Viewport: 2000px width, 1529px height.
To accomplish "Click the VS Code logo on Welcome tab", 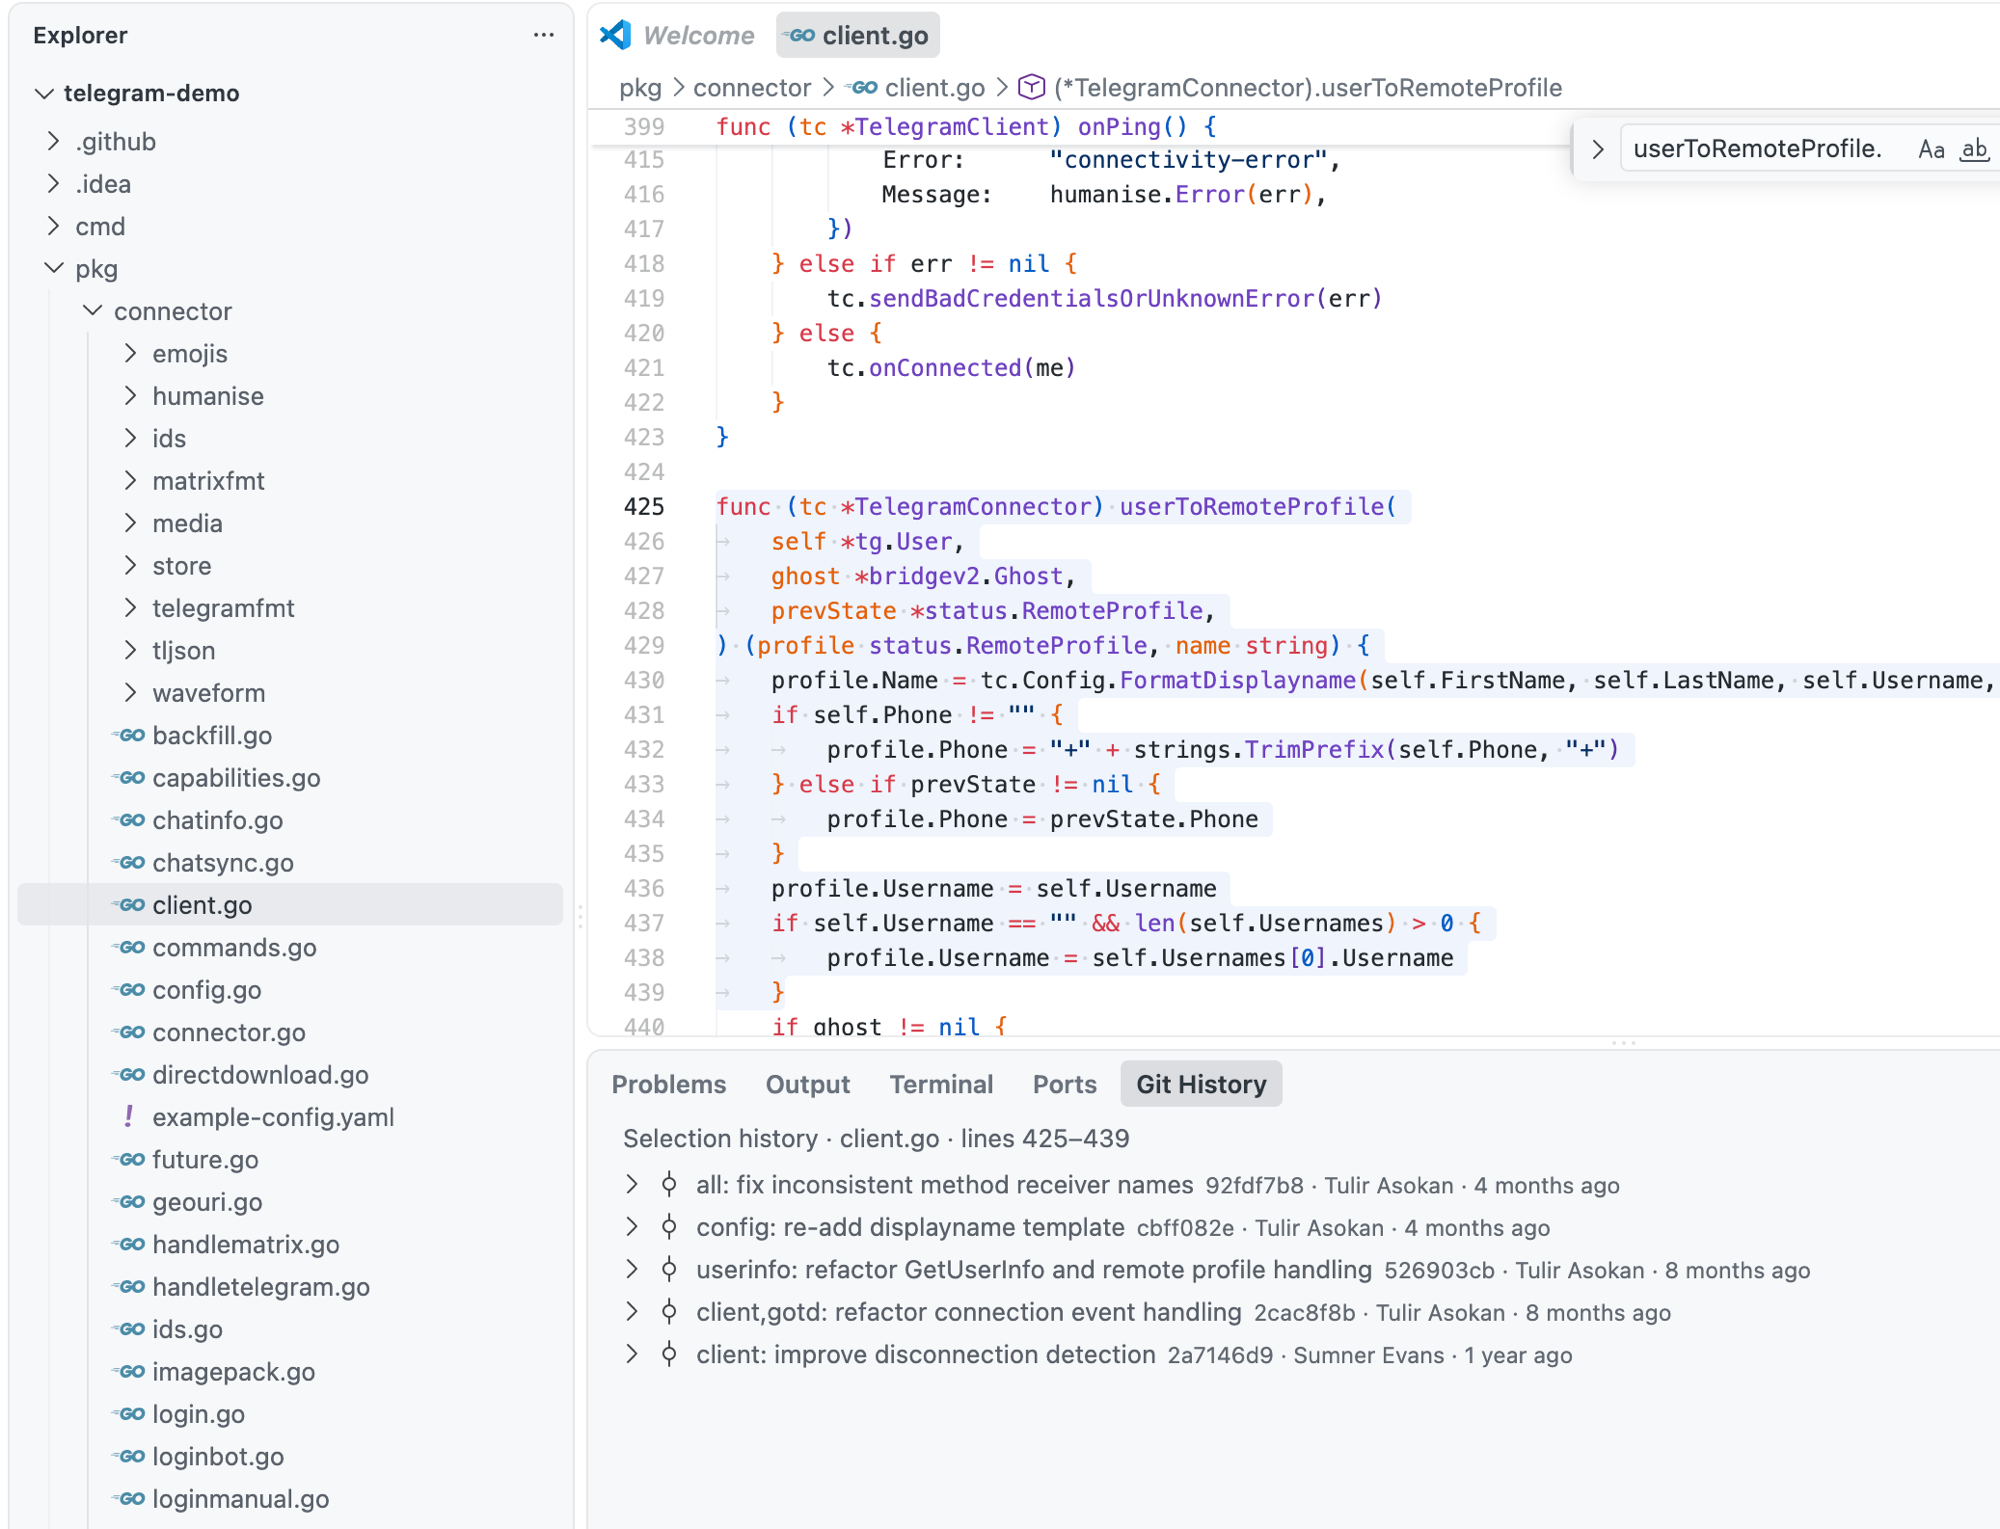I will click(x=615, y=35).
